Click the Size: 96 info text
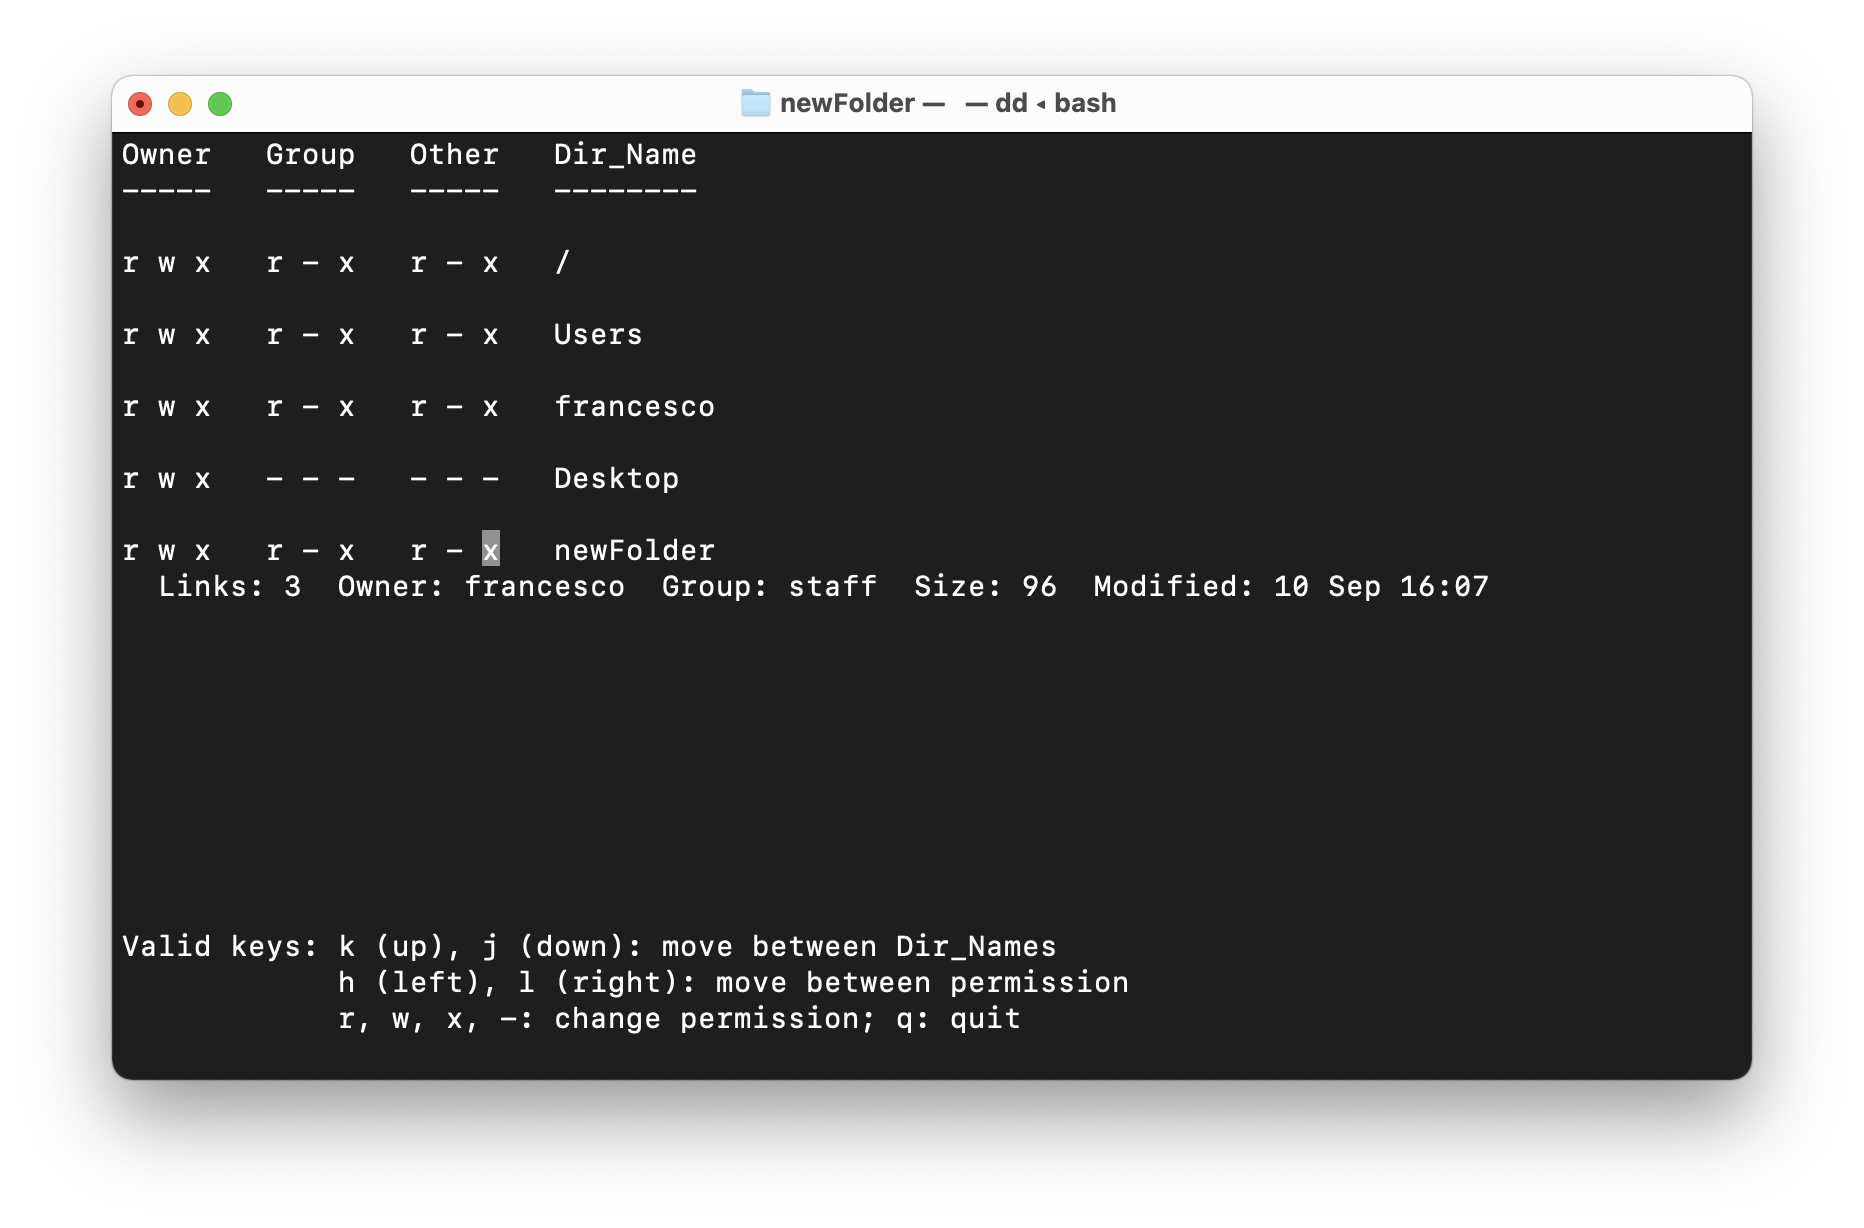The image size is (1864, 1228). point(985,587)
